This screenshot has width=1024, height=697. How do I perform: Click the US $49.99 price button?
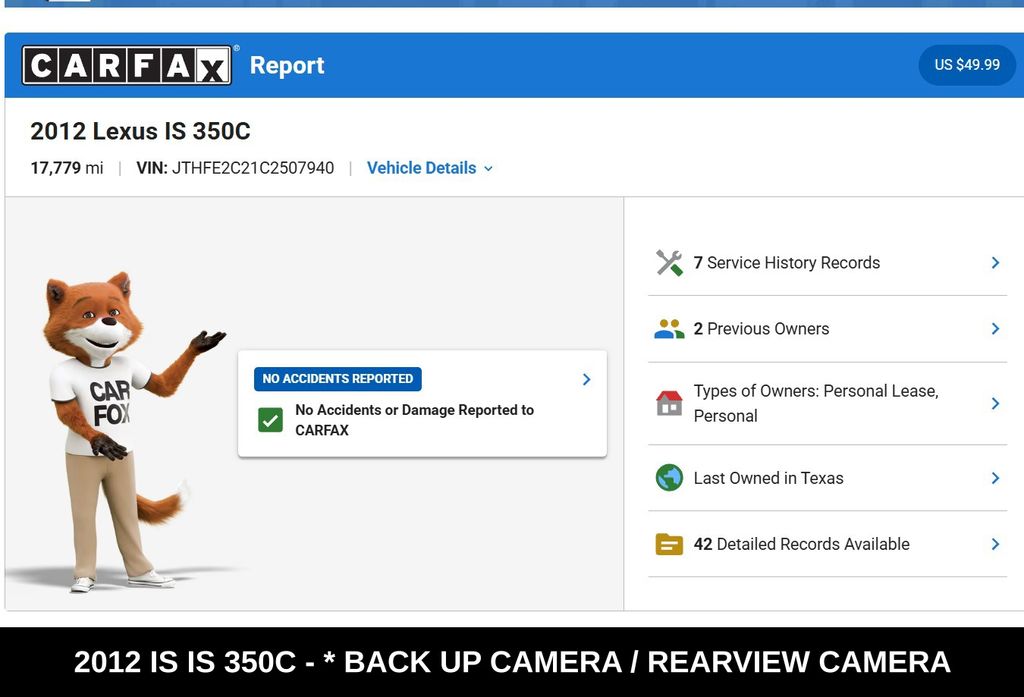tap(967, 65)
